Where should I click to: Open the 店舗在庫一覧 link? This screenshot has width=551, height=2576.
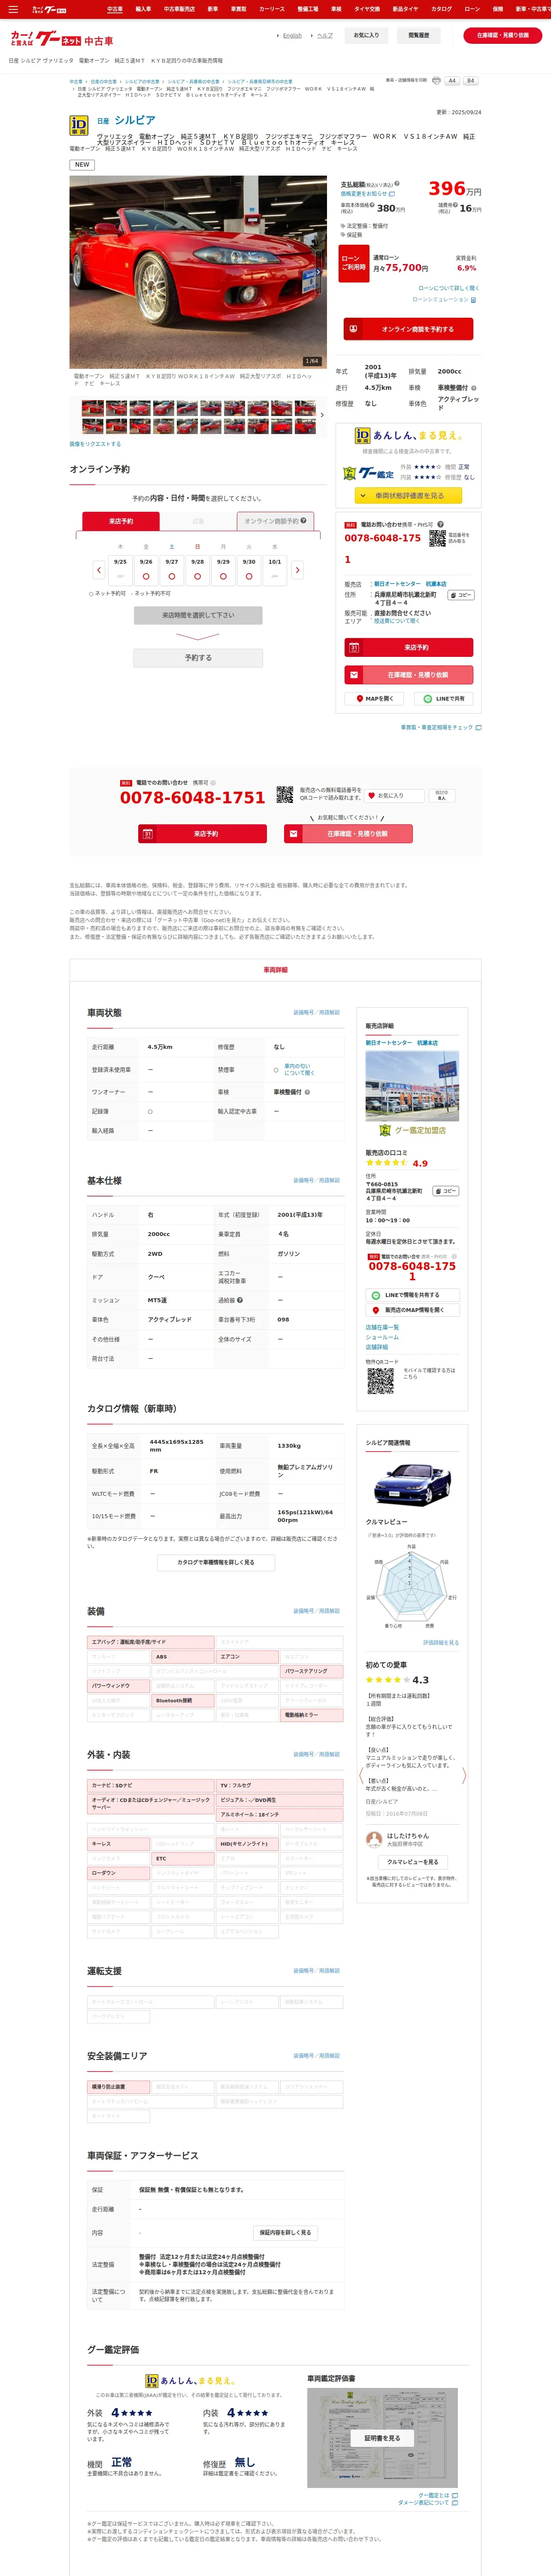(x=381, y=1328)
